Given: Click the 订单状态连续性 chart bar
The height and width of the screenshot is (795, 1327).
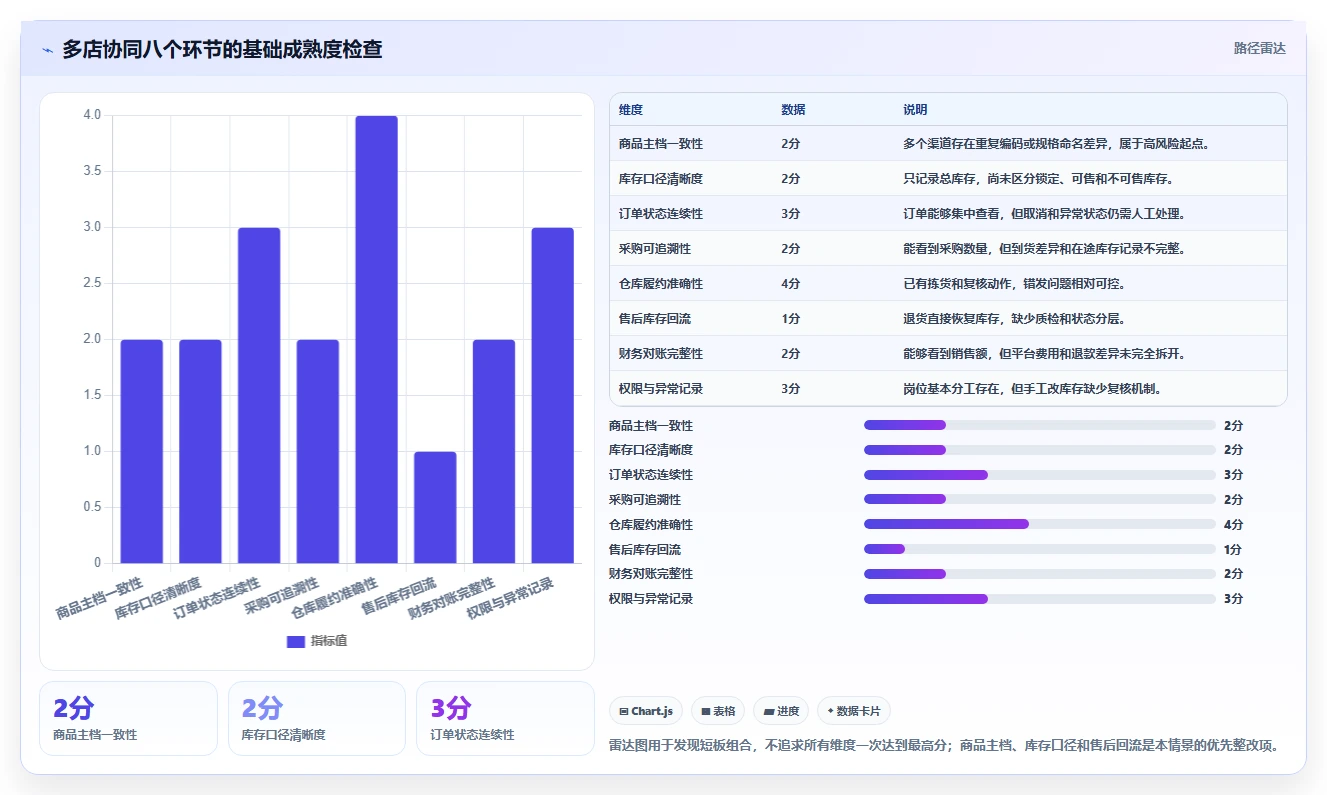Looking at the screenshot, I should (x=259, y=395).
